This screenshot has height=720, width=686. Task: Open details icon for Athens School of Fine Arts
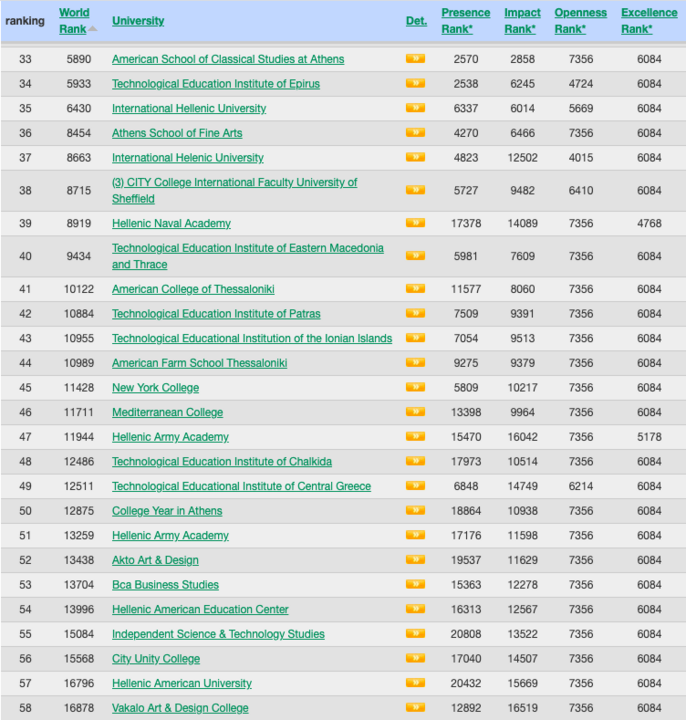(x=415, y=133)
